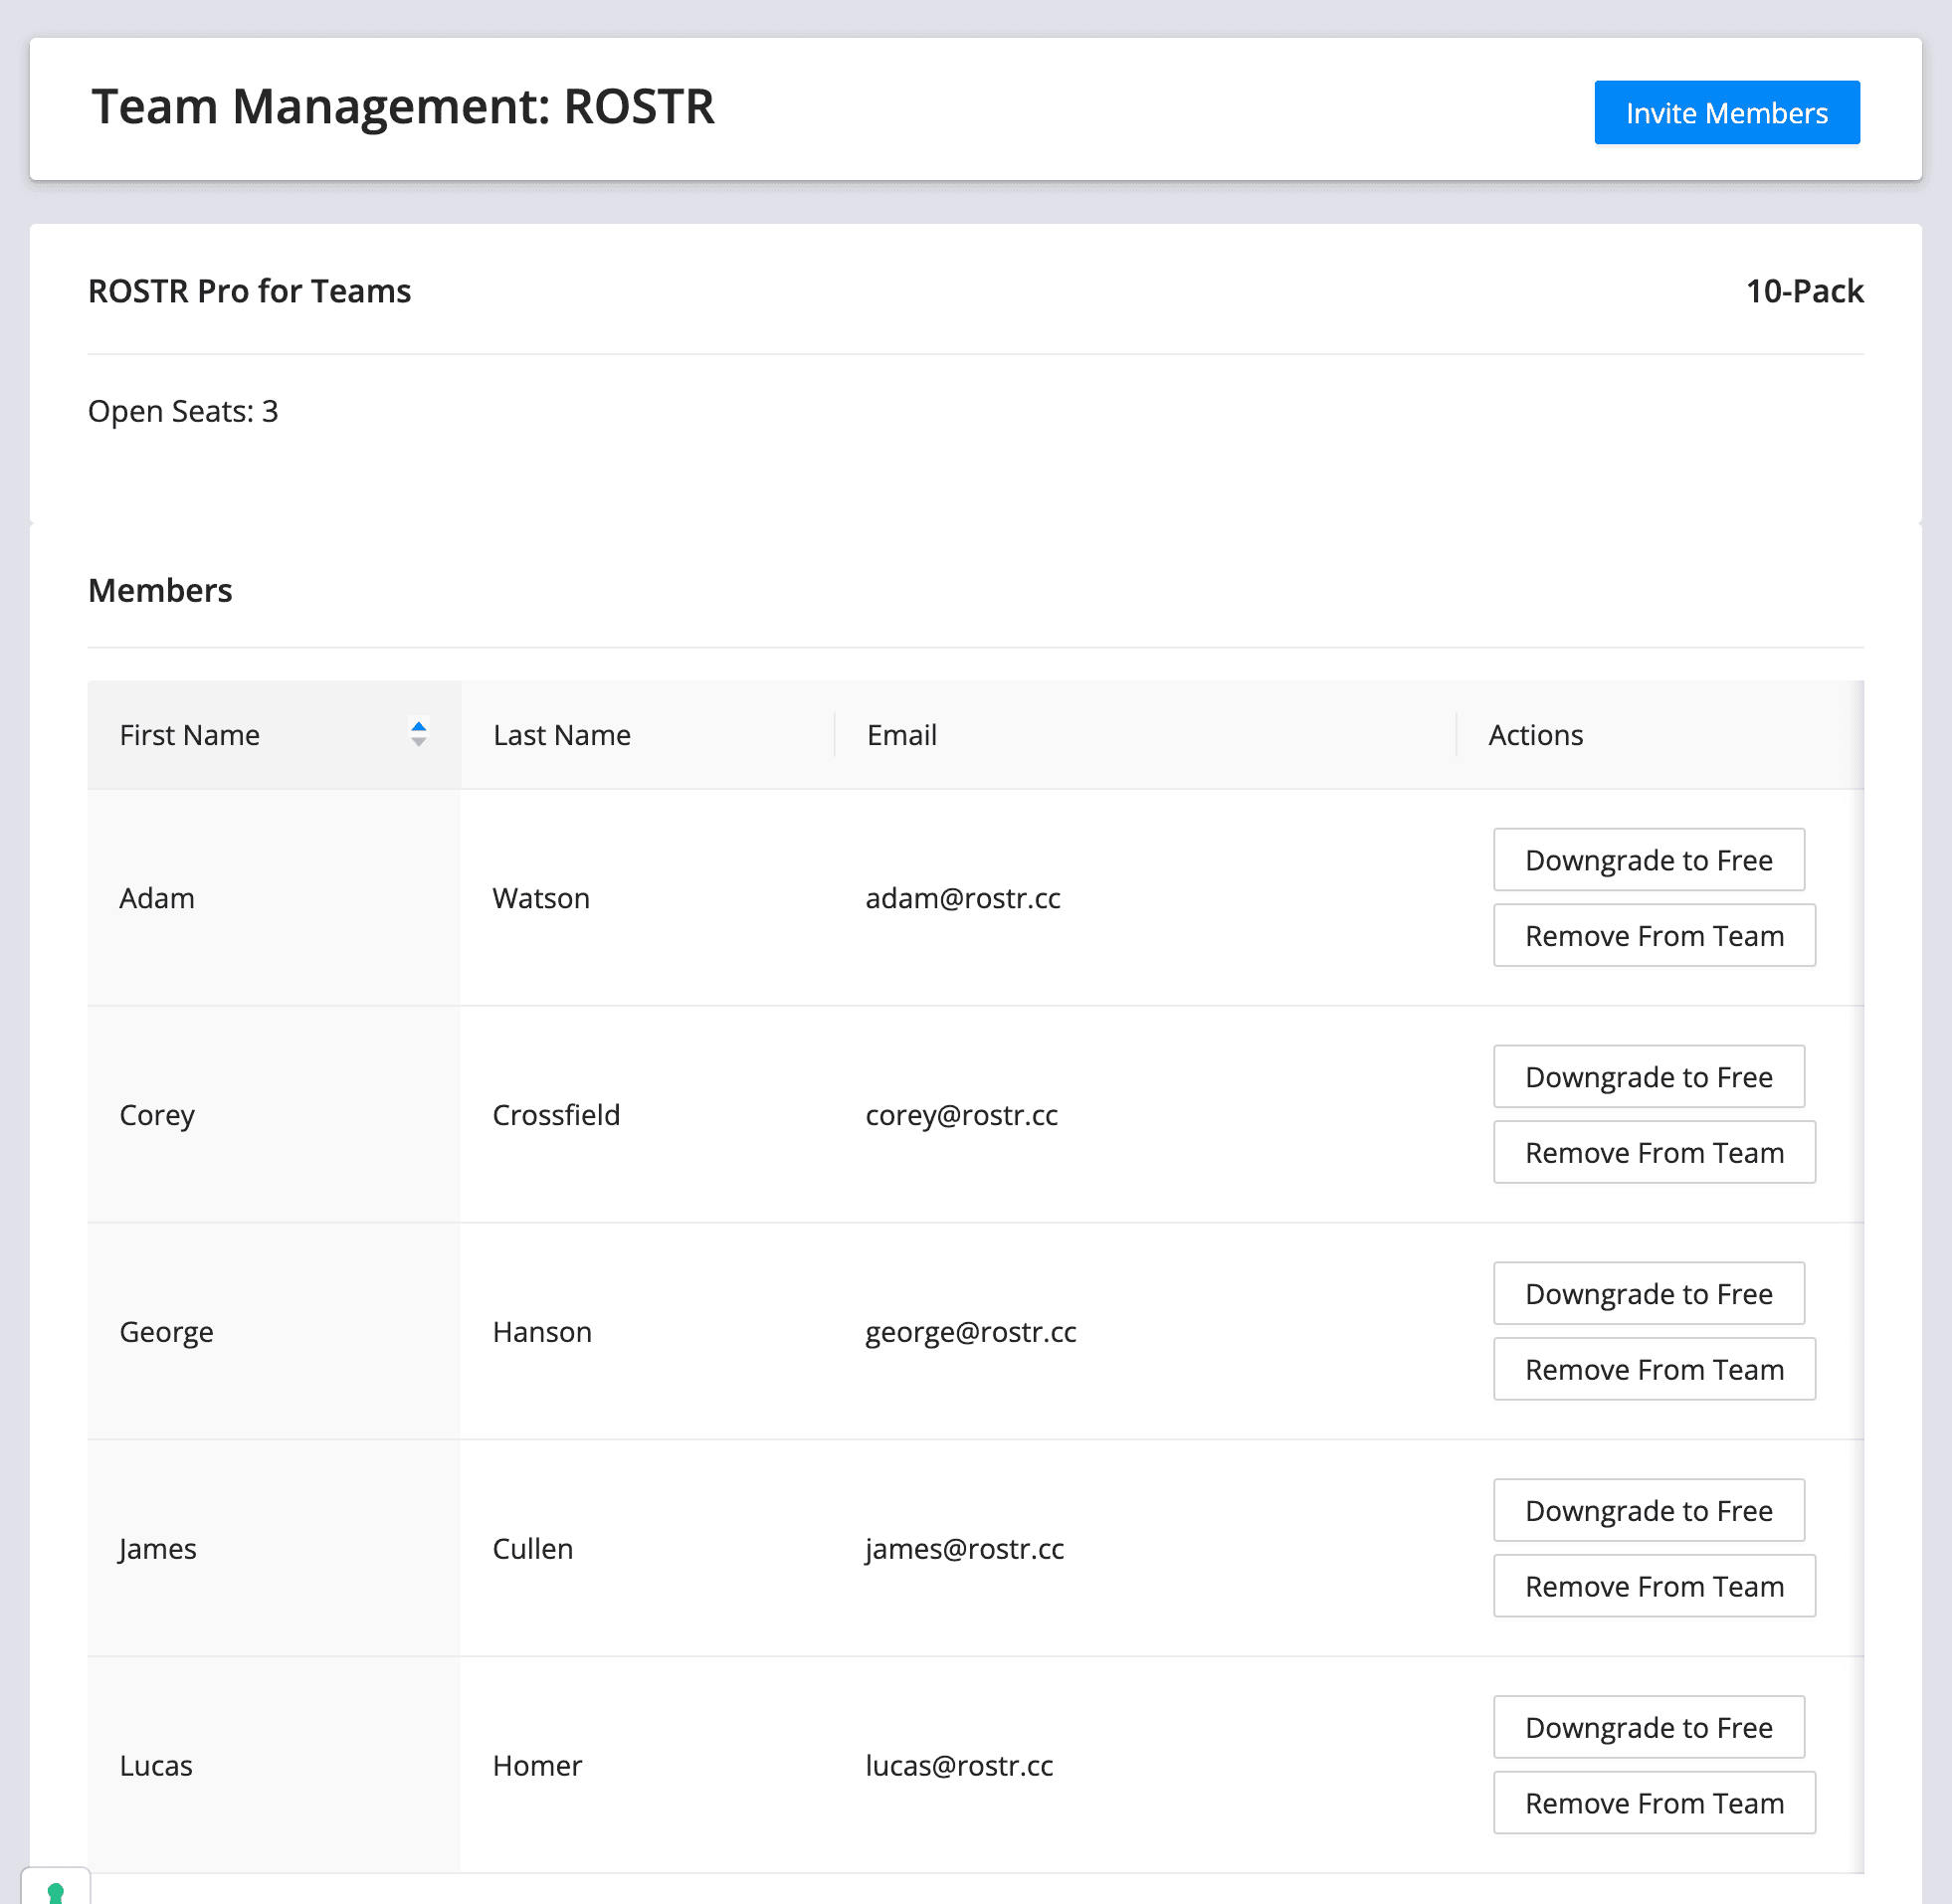Click george@rostr.cc email text

(x=971, y=1332)
